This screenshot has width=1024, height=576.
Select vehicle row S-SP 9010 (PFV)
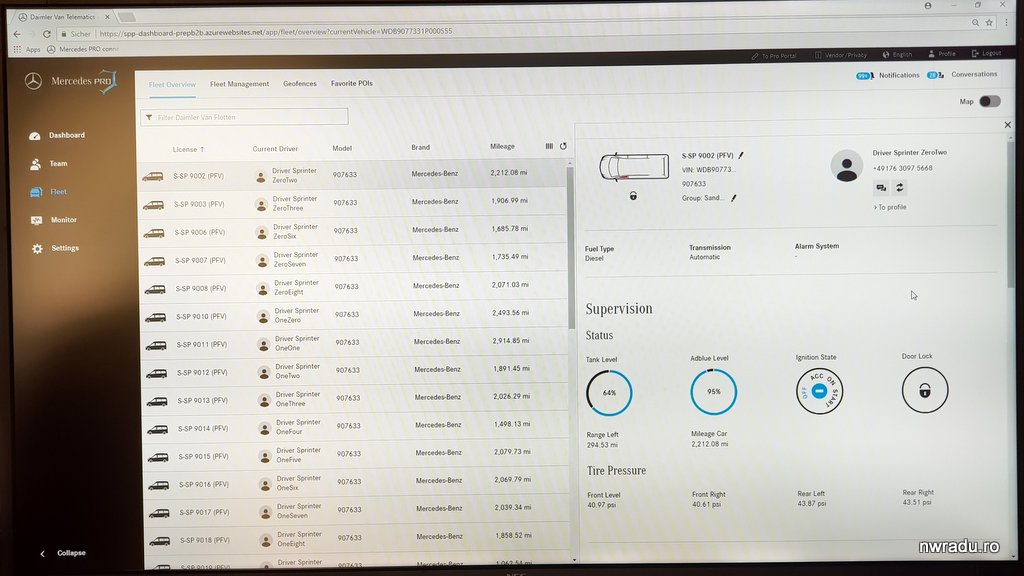pyautogui.click(x=354, y=315)
